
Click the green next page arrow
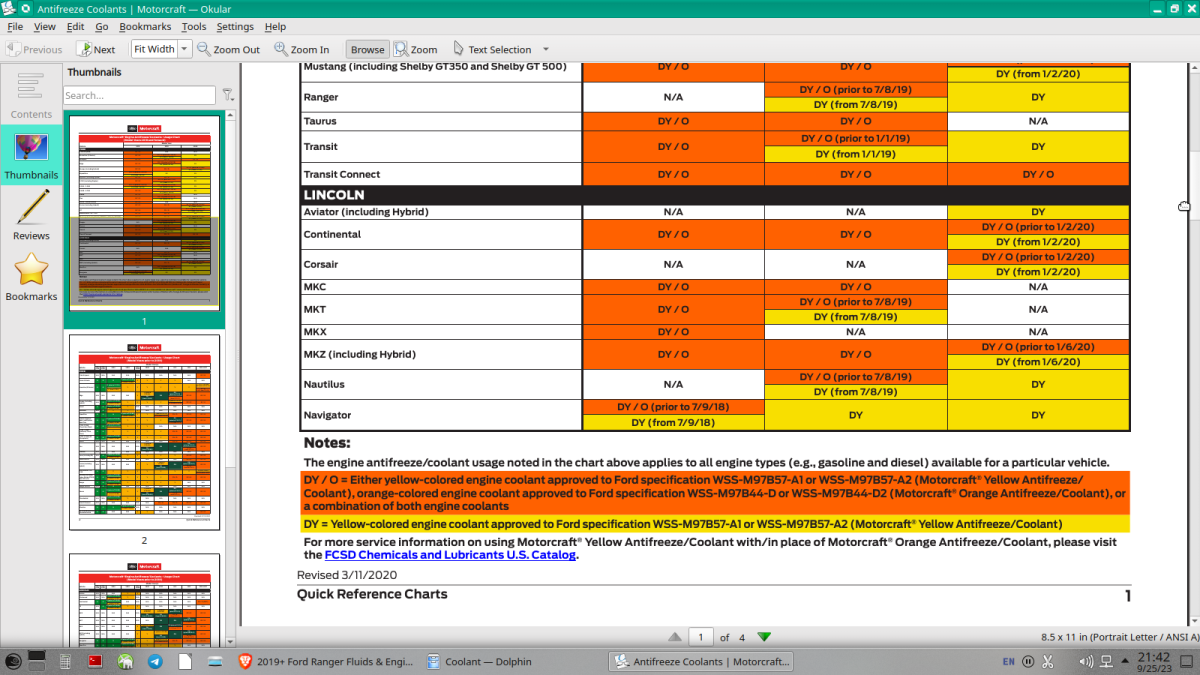click(764, 637)
